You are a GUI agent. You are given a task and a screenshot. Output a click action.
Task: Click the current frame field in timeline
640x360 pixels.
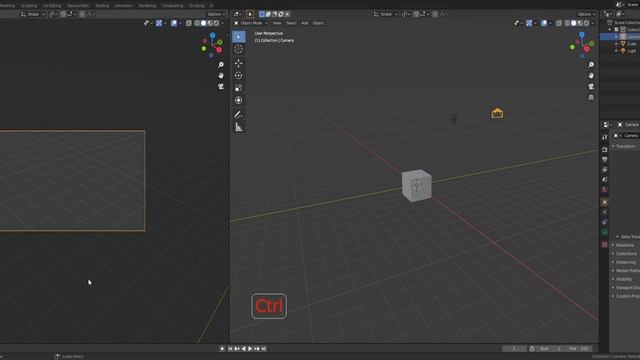(514, 349)
